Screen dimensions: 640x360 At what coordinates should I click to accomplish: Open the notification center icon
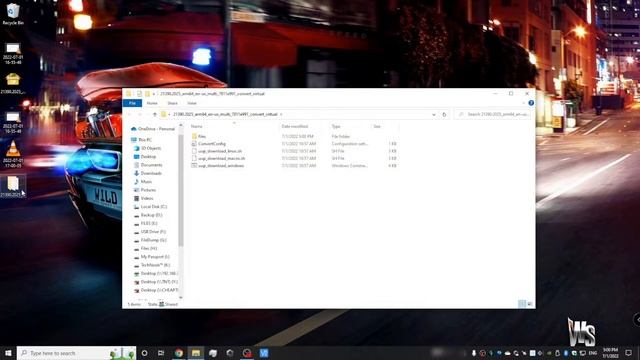(x=629, y=353)
